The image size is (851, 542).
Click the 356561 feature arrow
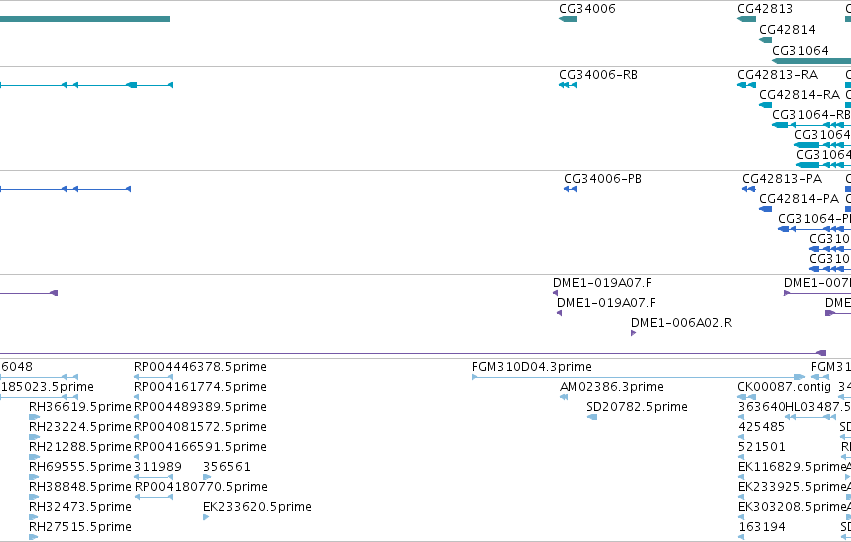coord(207,477)
